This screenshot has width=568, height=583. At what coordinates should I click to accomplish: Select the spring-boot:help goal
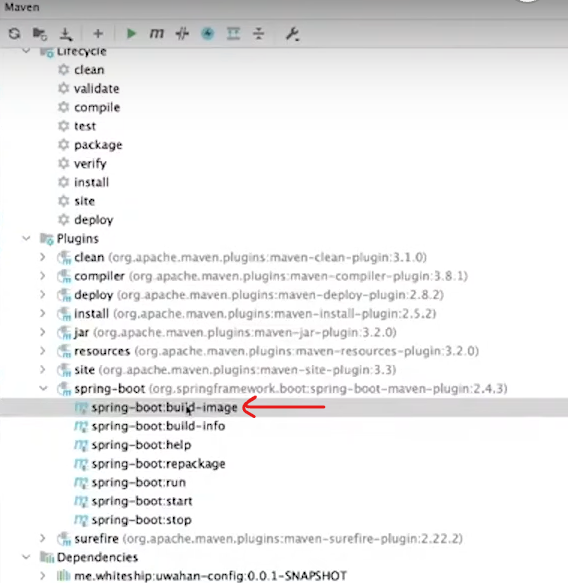(141, 445)
